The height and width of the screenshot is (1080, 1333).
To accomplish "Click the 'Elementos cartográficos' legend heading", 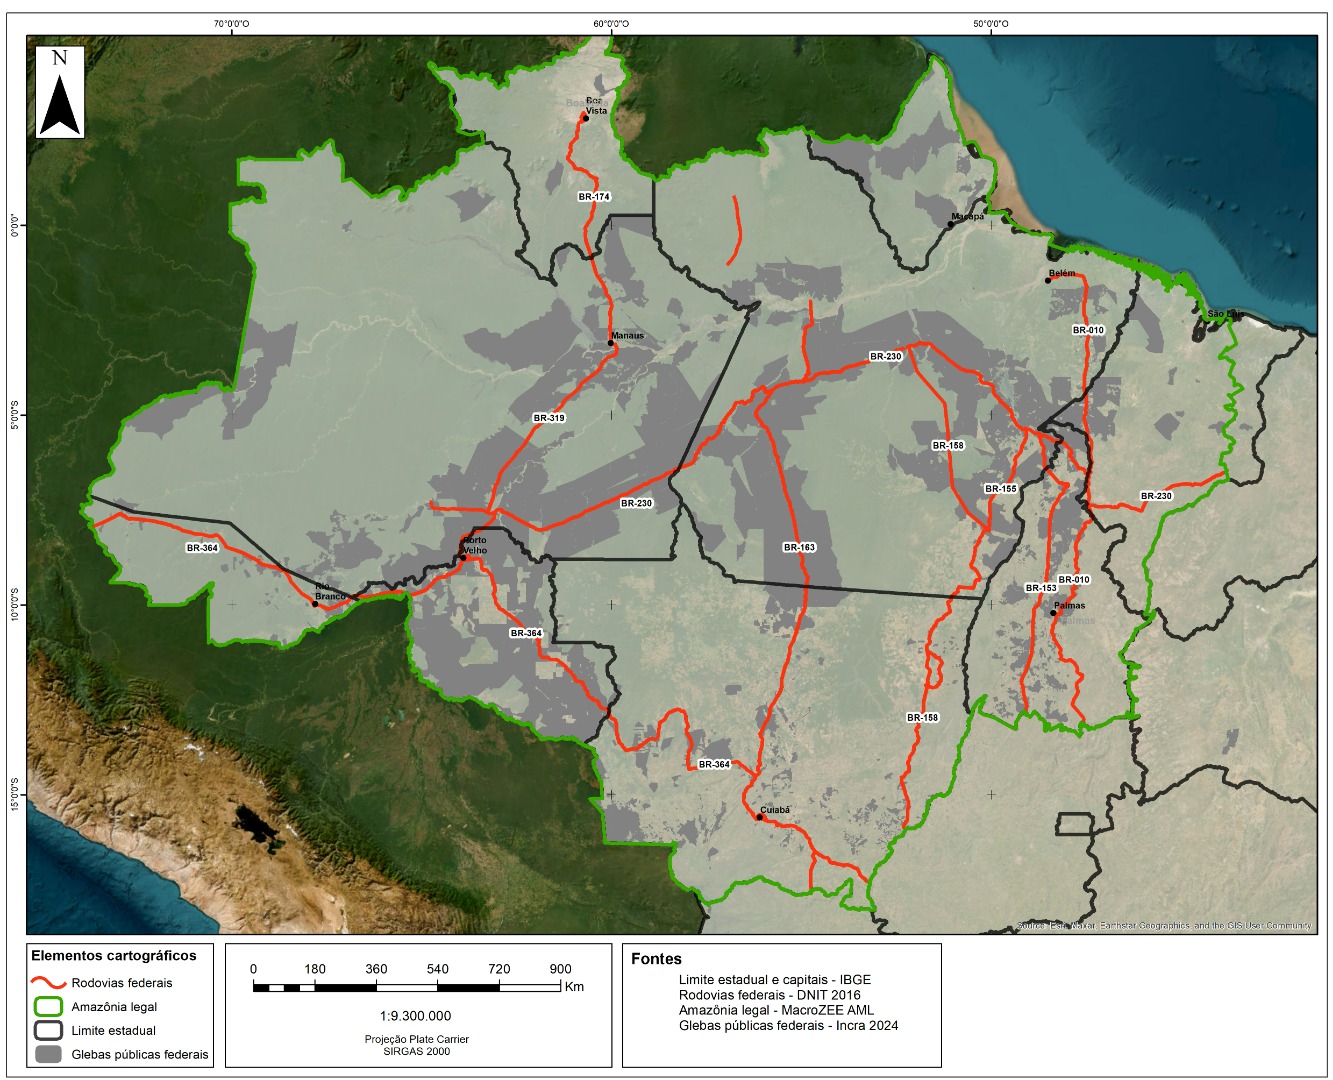I will click(114, 956).
